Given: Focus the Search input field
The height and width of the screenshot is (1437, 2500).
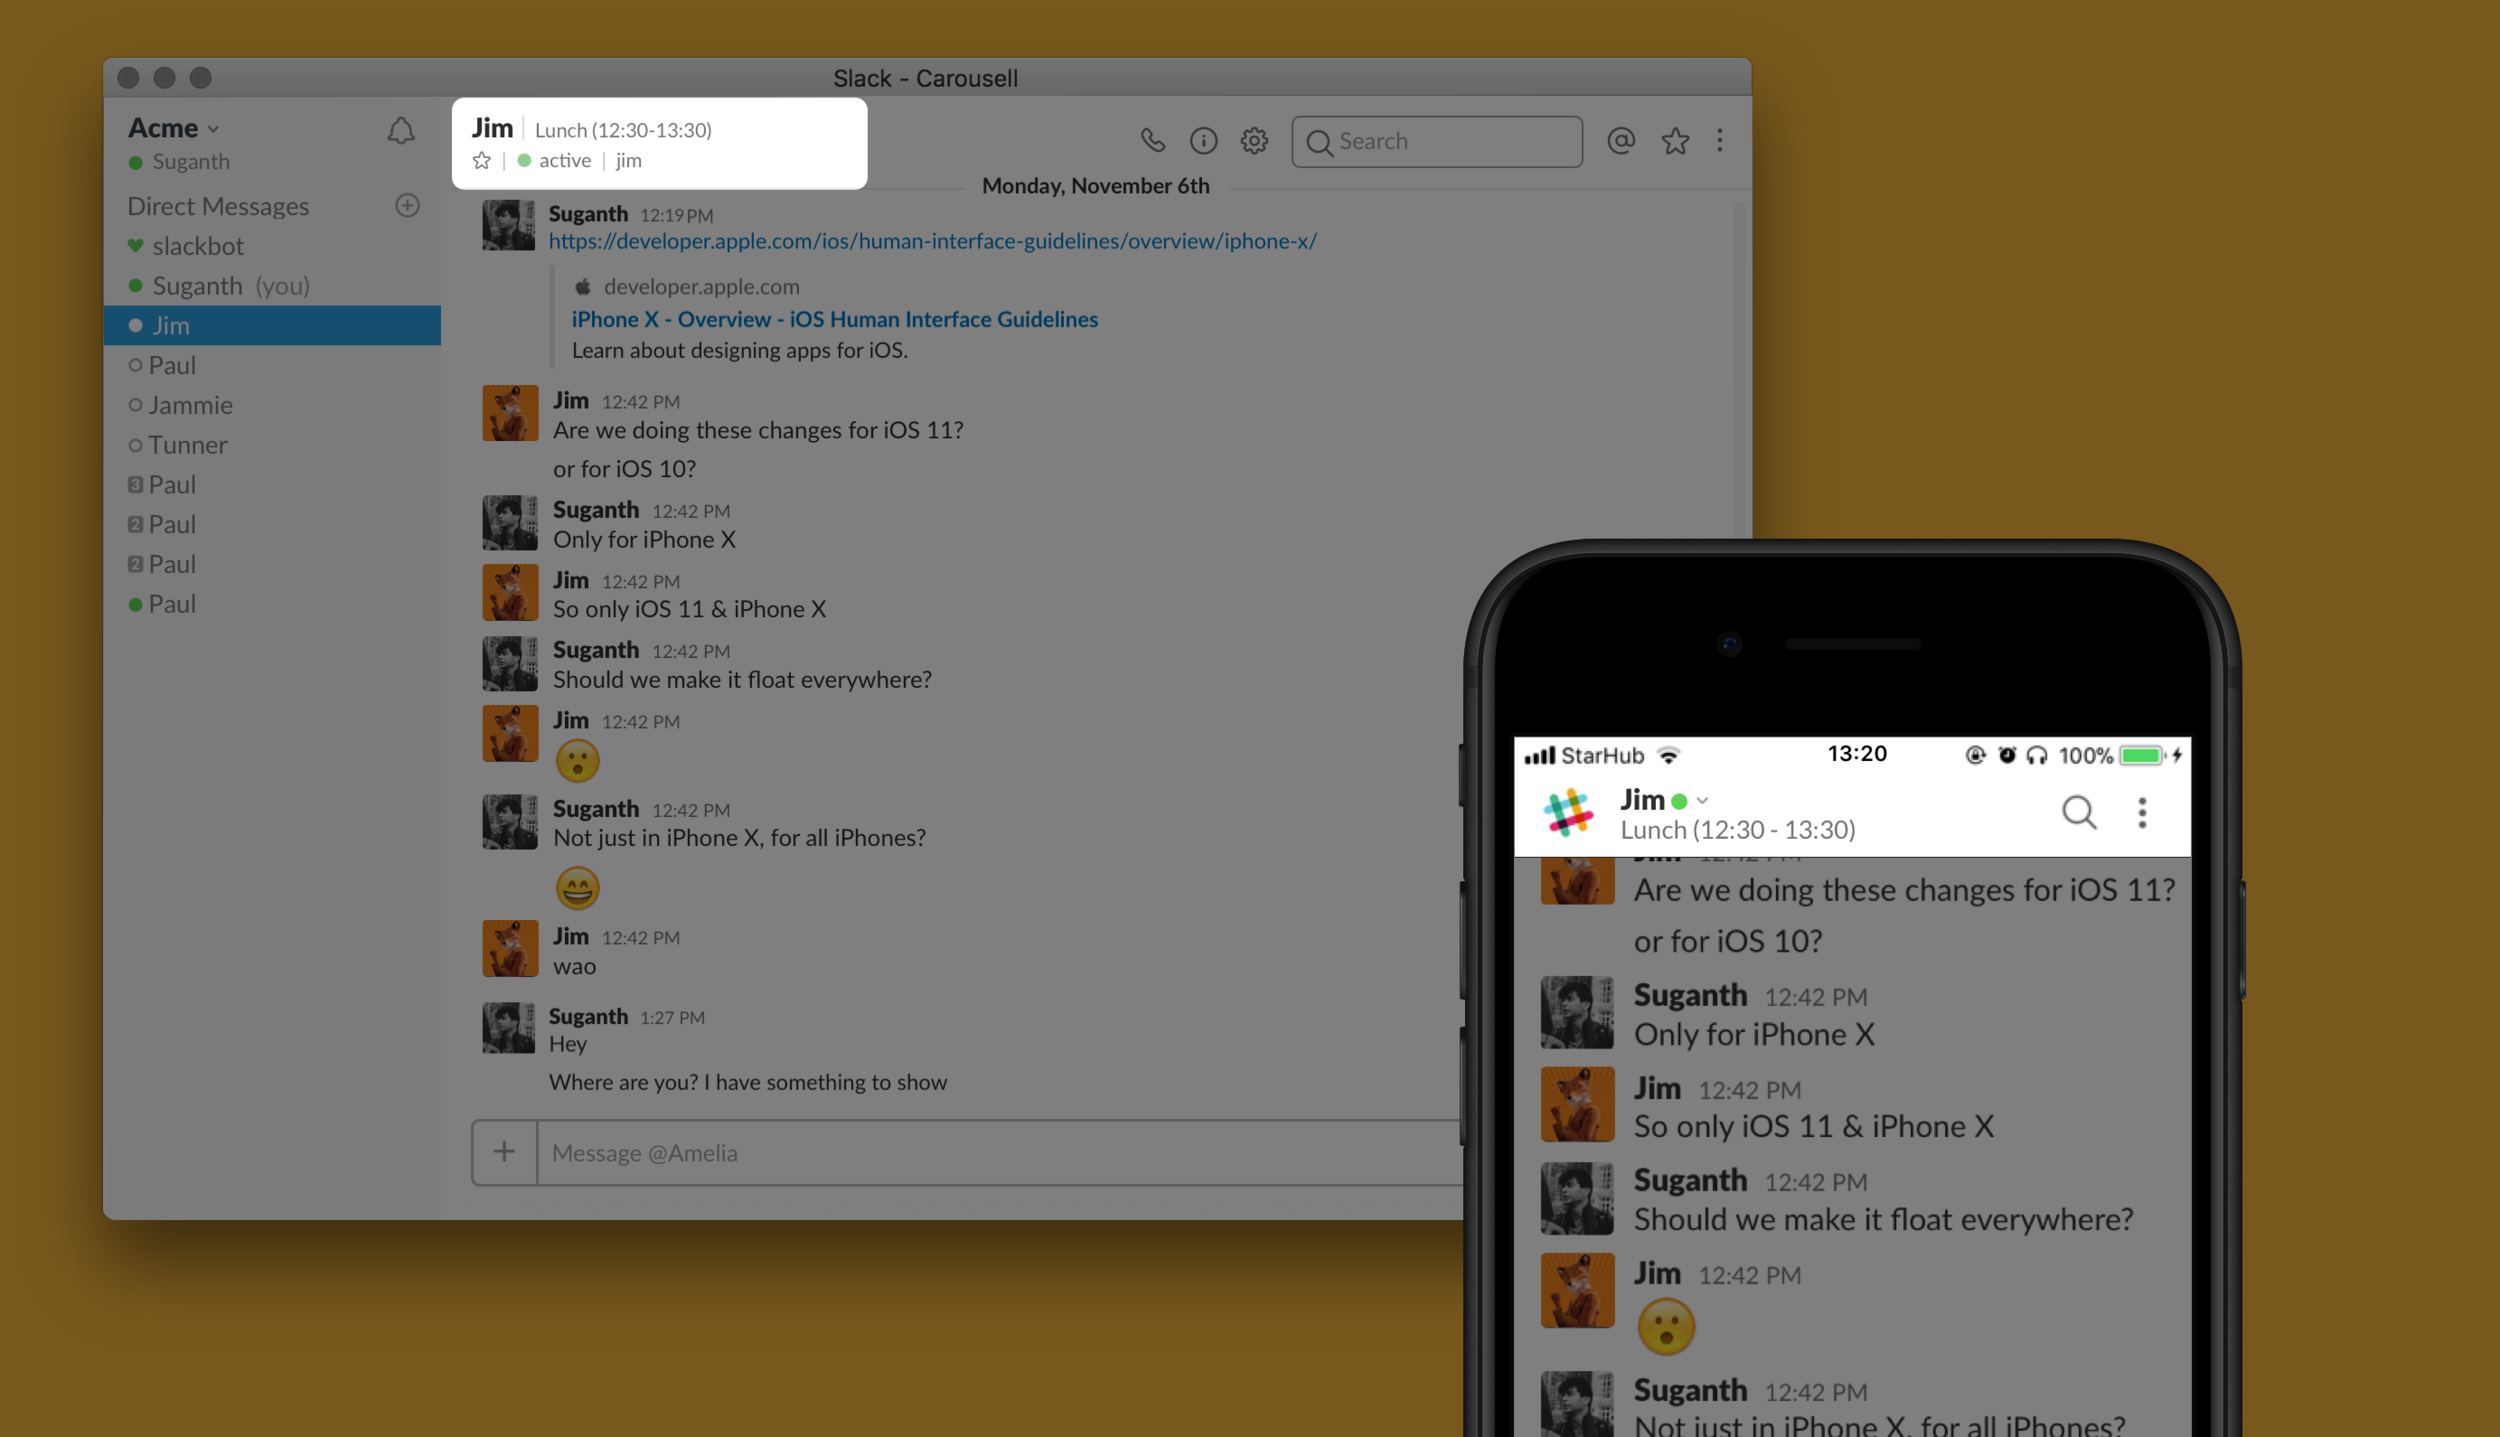Looking at the screenshot, I should pyautogui.click(x=1450, y=142).
